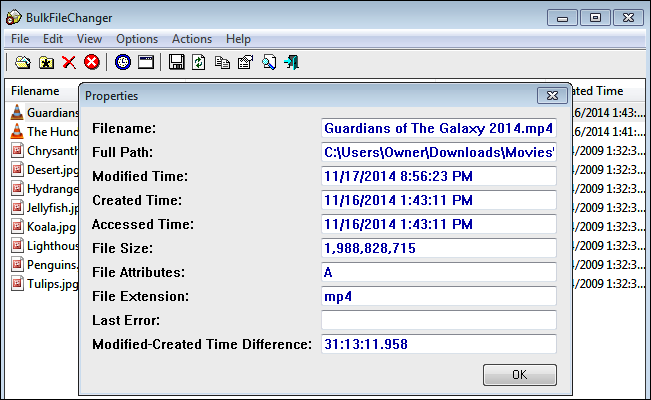The height and width of the screenshot is (400, 651).
Task: Click the File Attributes value field
Action: tap(439, 272)
